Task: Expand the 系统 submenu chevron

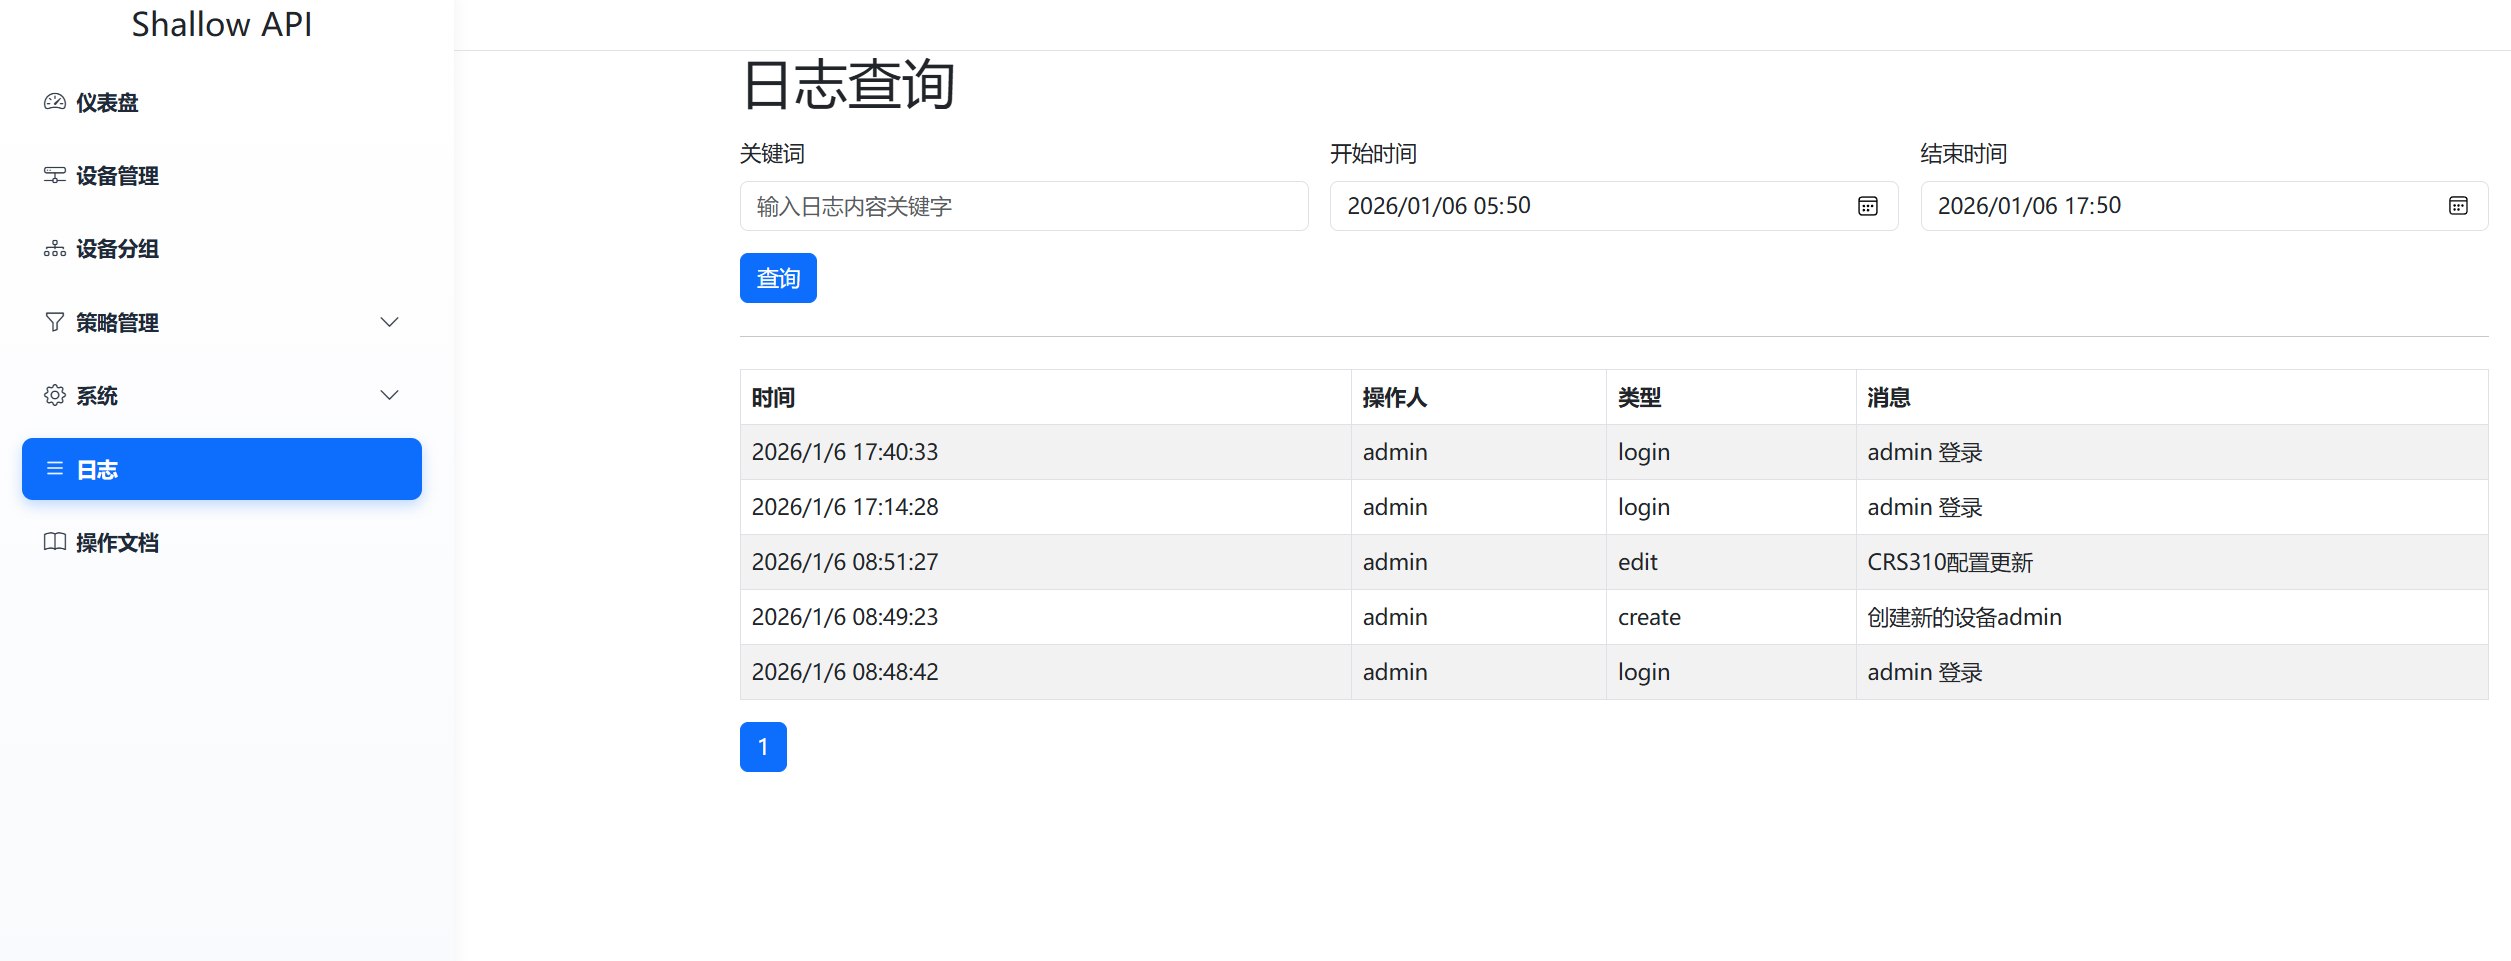Action: 390,395
